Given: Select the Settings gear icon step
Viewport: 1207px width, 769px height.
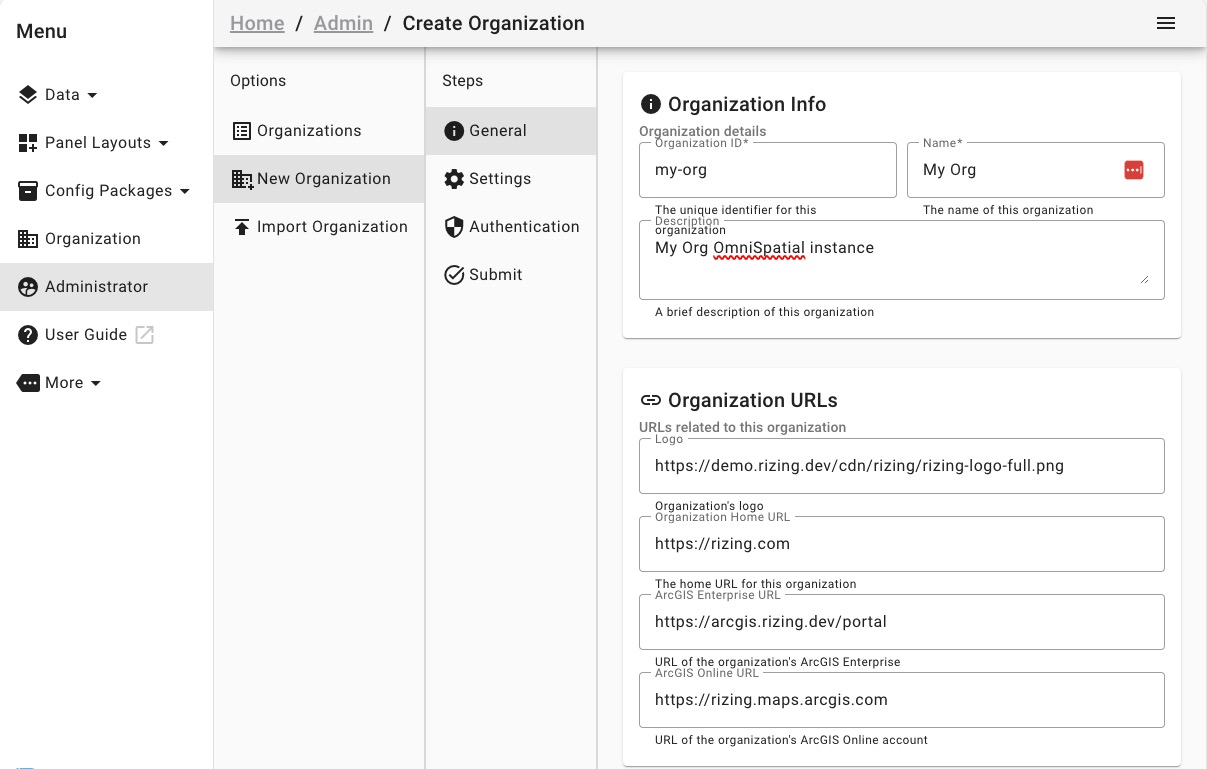Looking at the screenshot, I should point(454,179).
